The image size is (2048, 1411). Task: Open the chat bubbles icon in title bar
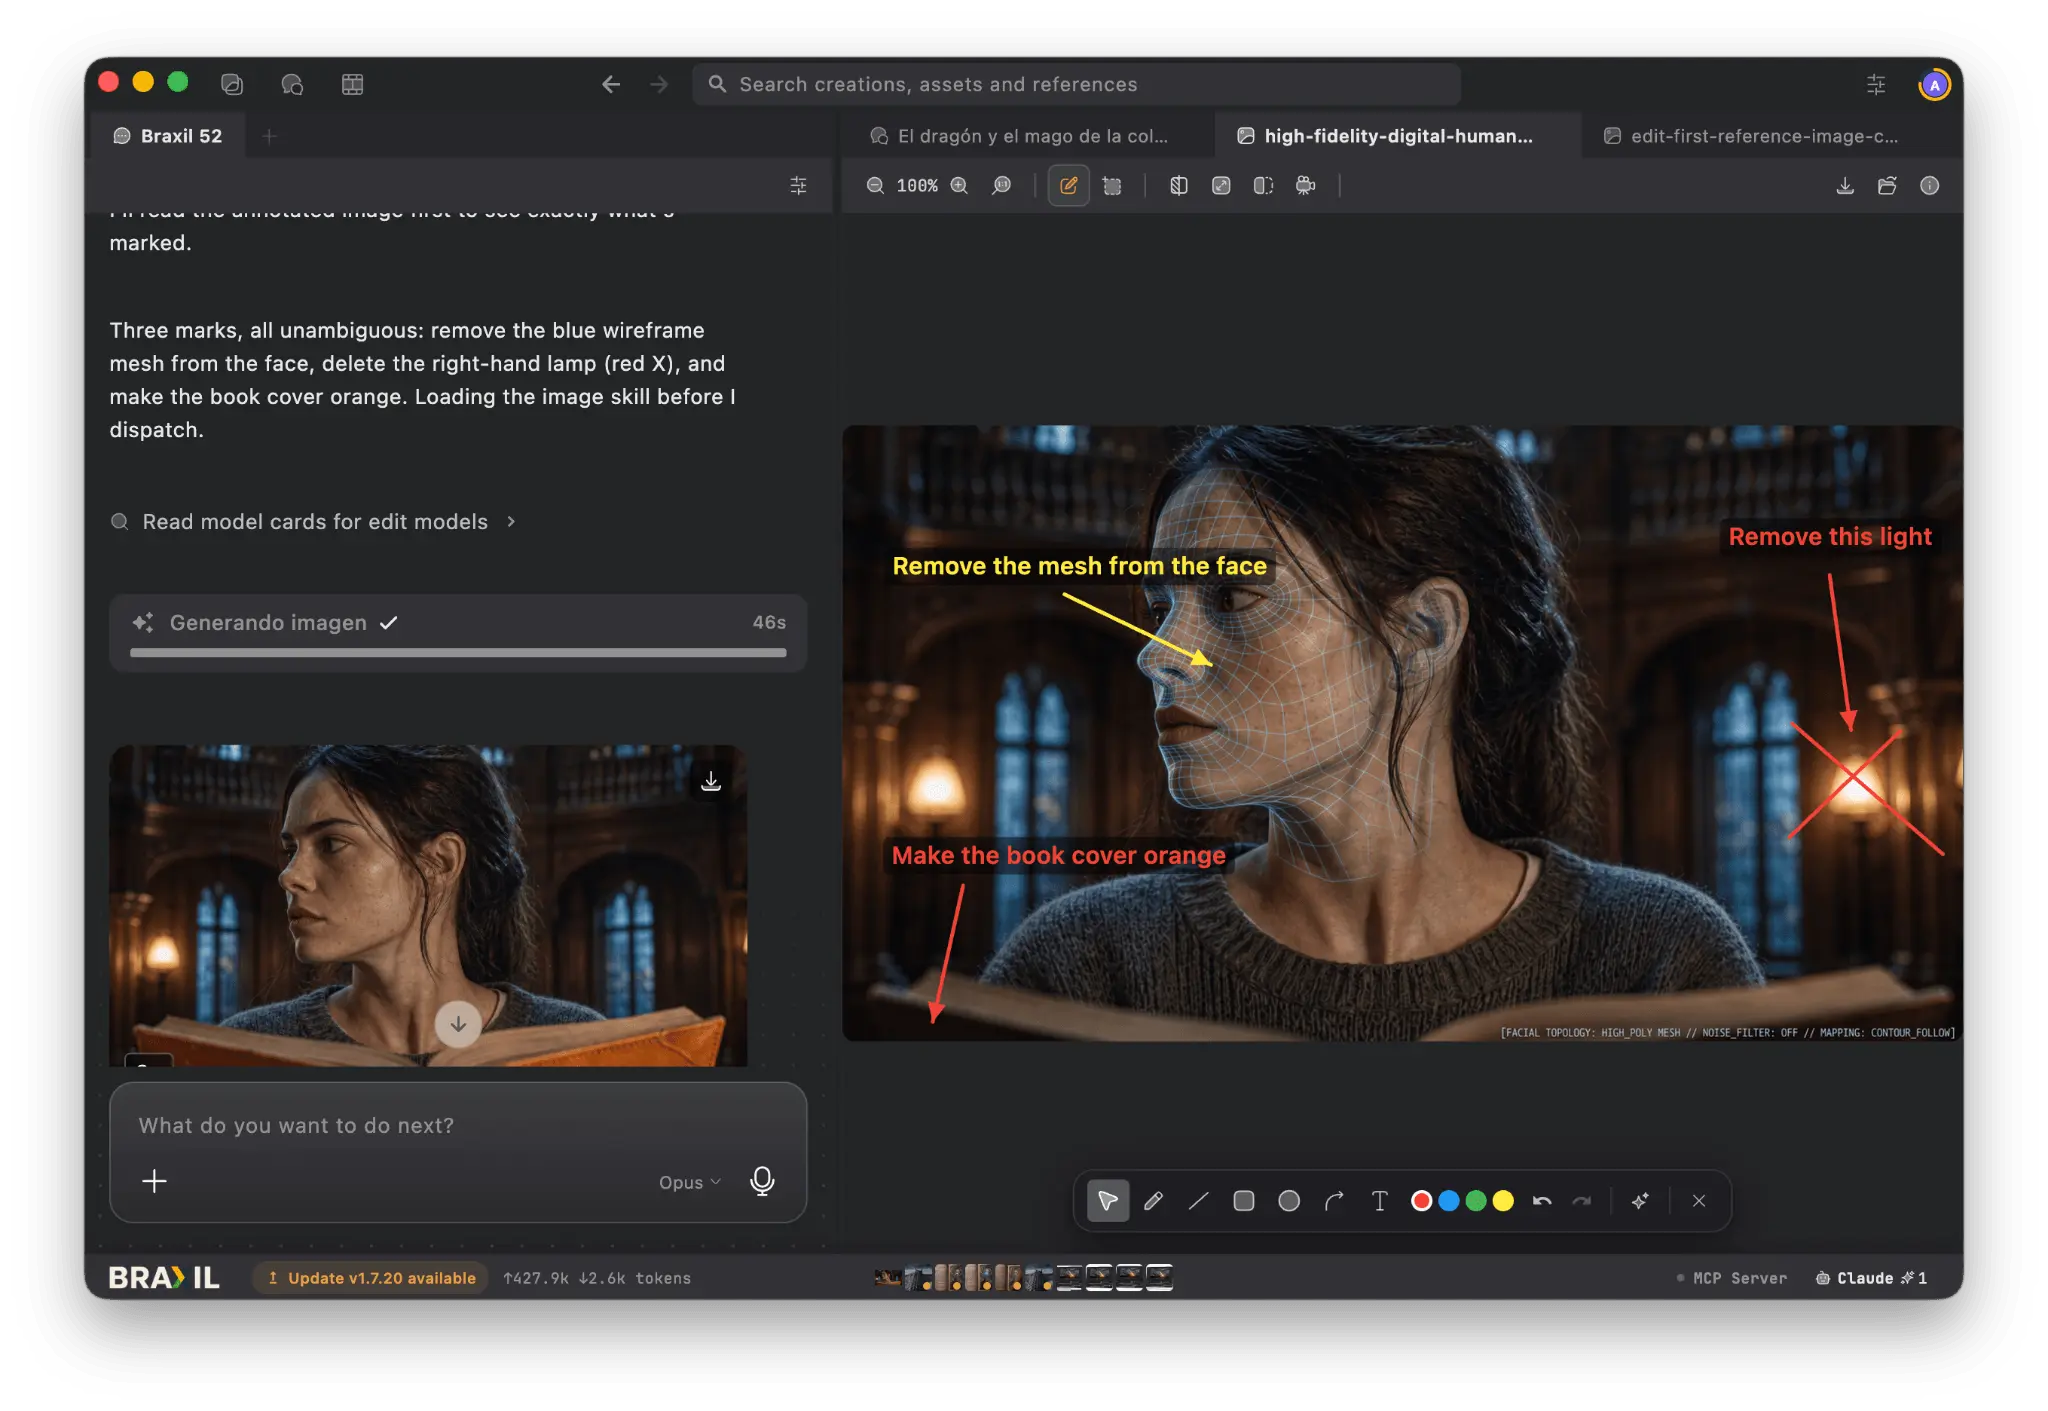[x=292, y=85]
